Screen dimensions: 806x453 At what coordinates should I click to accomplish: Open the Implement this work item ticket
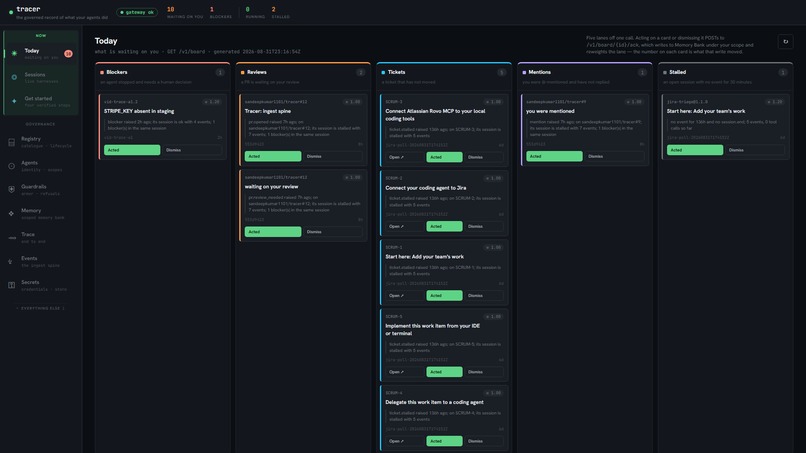tap(405, 372)
